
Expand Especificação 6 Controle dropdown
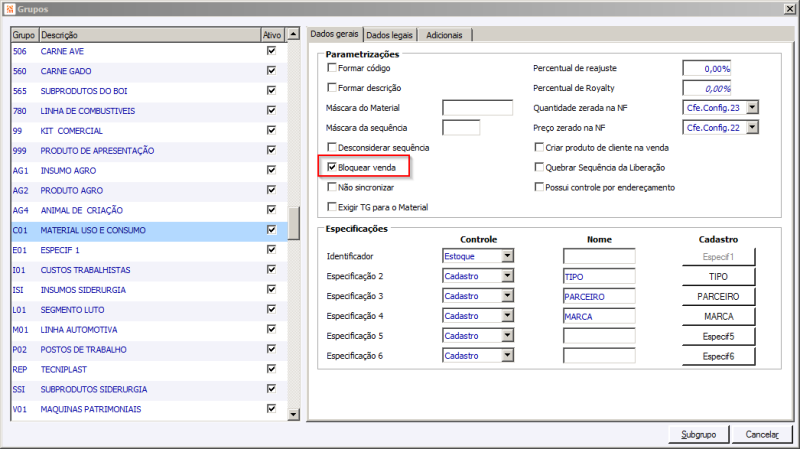pos(507,356)
